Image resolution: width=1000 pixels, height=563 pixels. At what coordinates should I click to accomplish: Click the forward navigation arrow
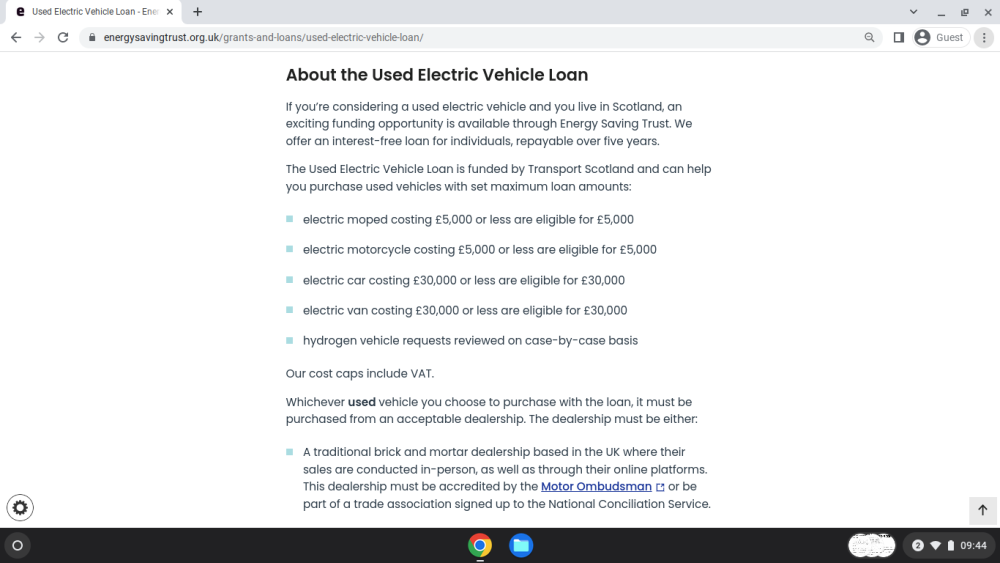point(40,38)
